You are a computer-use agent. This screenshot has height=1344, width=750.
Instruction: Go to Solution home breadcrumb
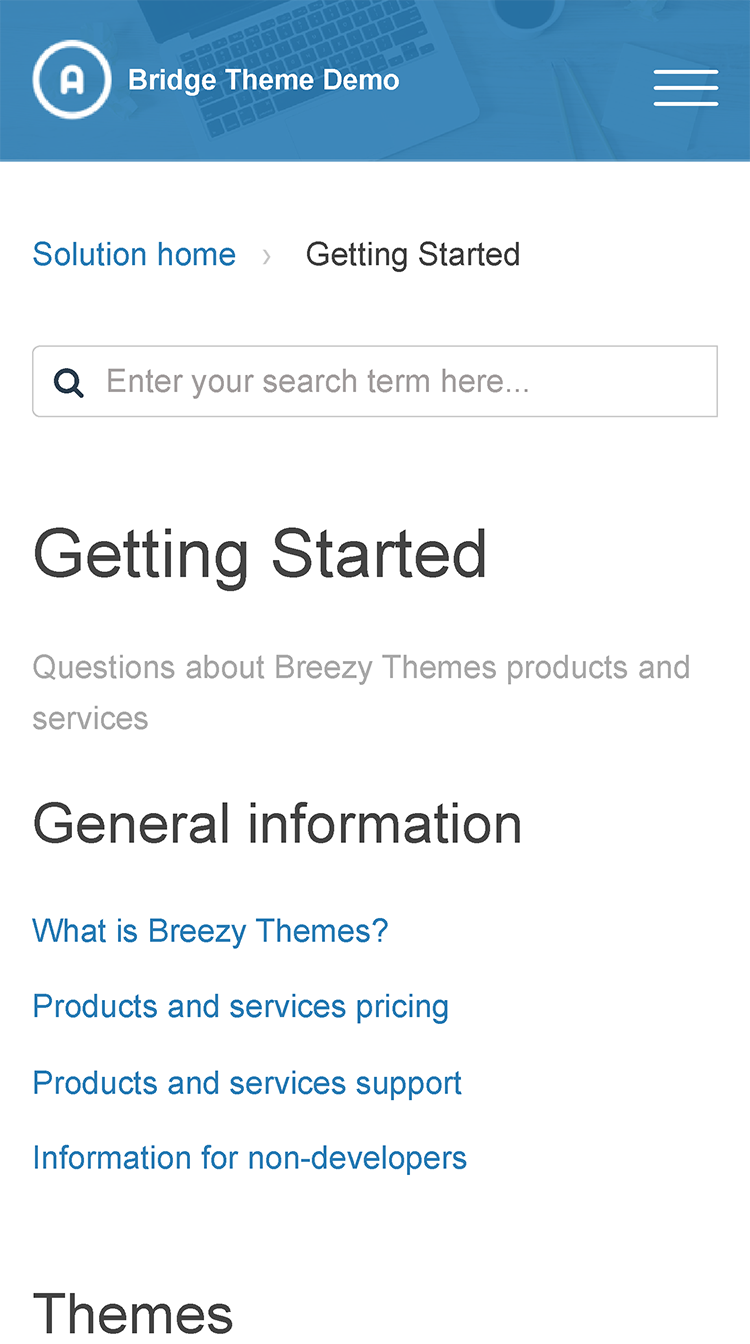pyautogui.click(x=134, y=254)
